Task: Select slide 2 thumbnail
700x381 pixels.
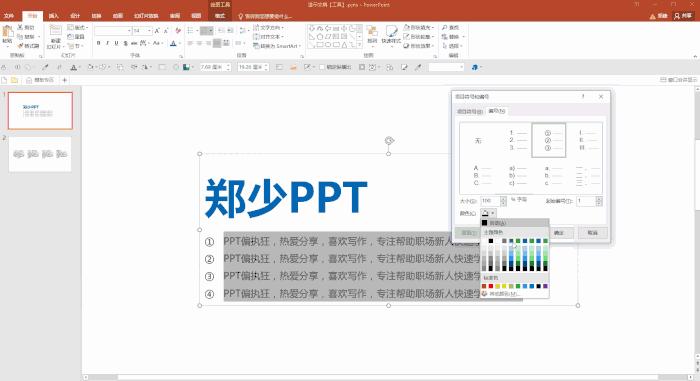Action: pos(40,154)
